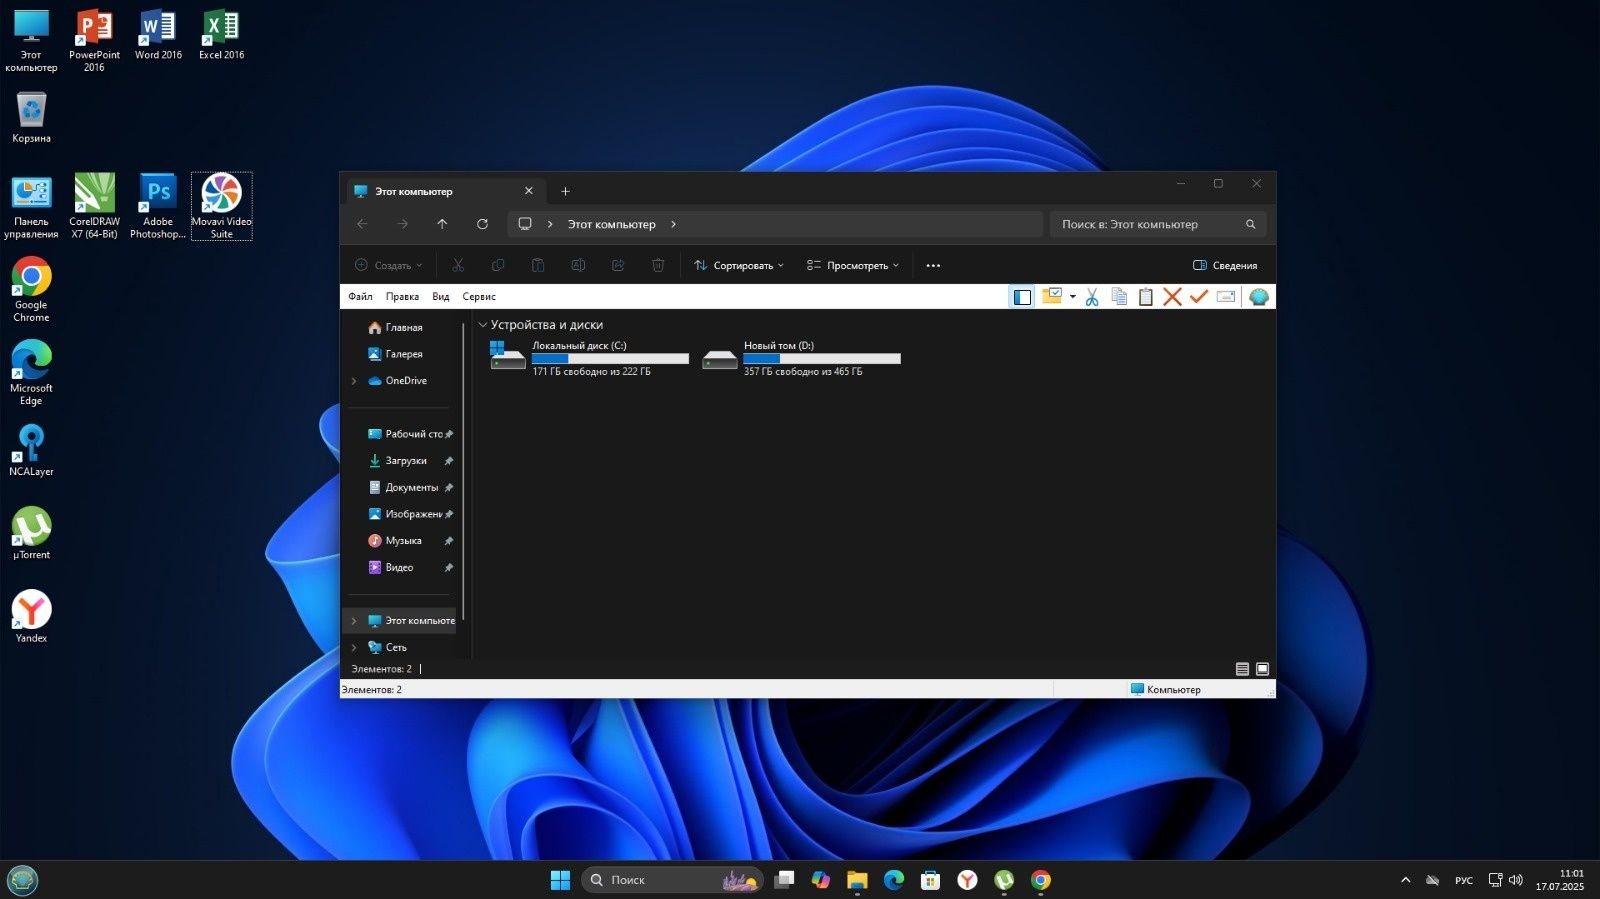Image resolution: width=1600 pixels, height=899 pixels.
Task: Click the C: drive usage bar
Action: pyautogui.click(x=610, y=358)
